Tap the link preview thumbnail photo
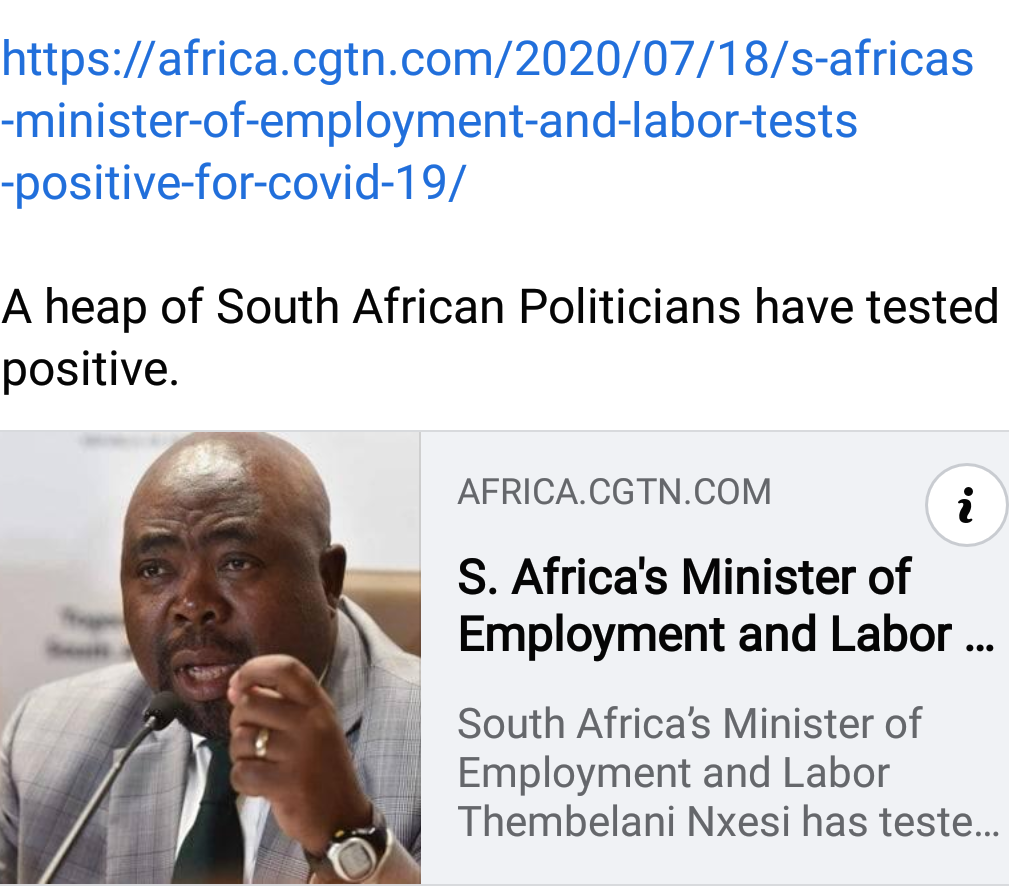This screenshot has width=1009, height=890. 210,658
